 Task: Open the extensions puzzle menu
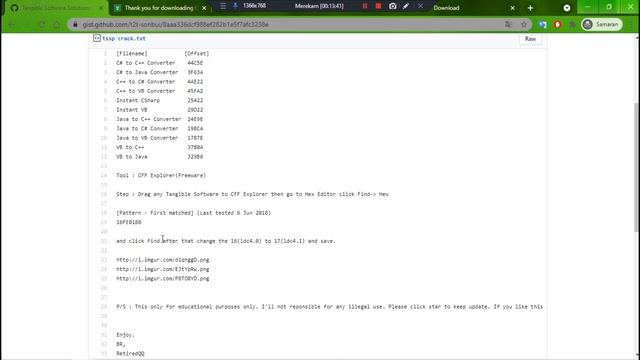[572, 24]
